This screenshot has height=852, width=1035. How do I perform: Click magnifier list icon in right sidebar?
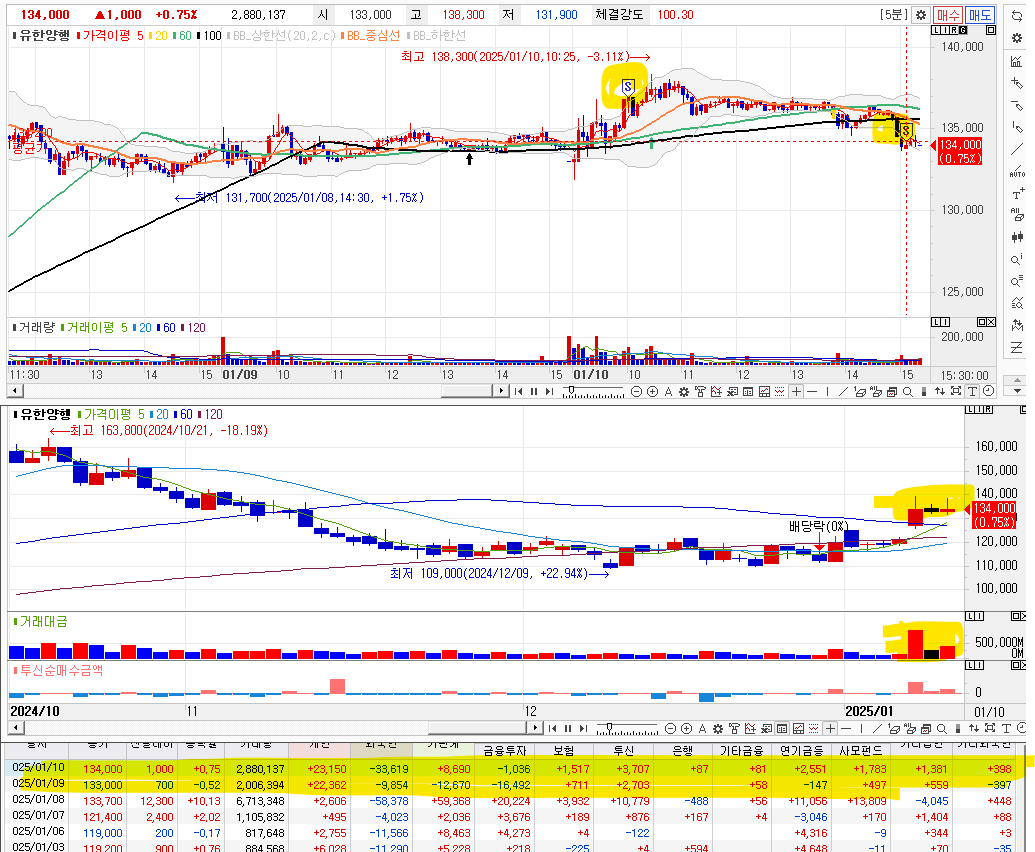pos(1017,282)
